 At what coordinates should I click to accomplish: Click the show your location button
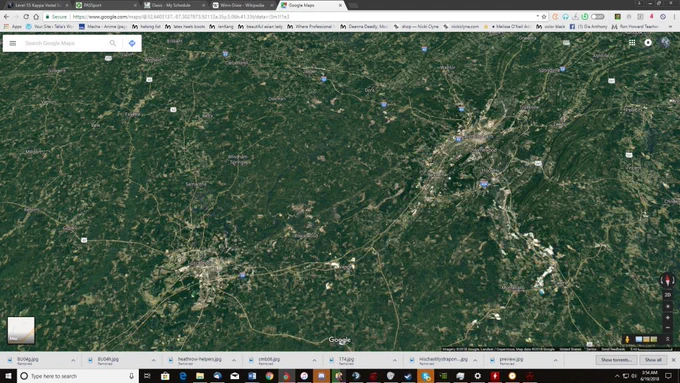click(x=668, y=307)
